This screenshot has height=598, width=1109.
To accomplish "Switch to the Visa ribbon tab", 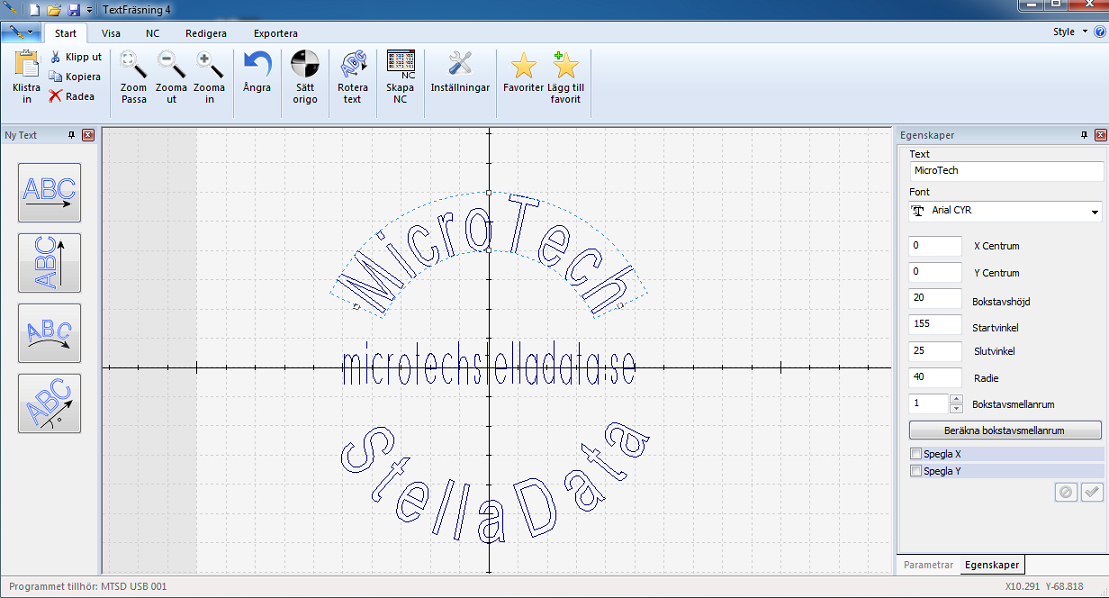I will 111,33.
